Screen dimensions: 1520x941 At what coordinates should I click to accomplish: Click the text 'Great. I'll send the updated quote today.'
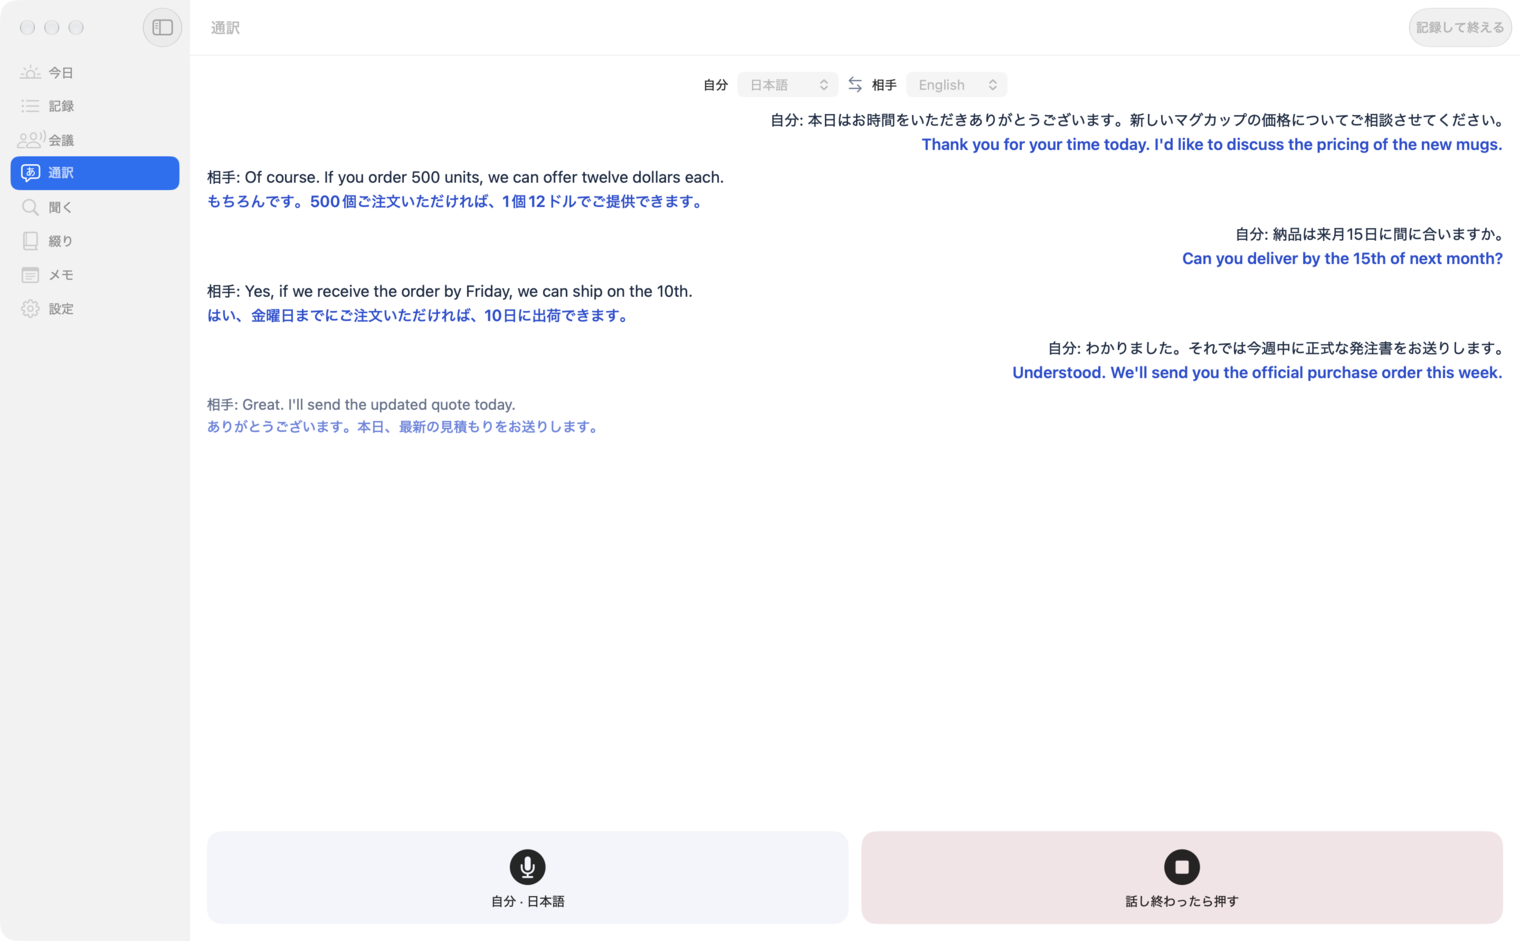[361, 404]
